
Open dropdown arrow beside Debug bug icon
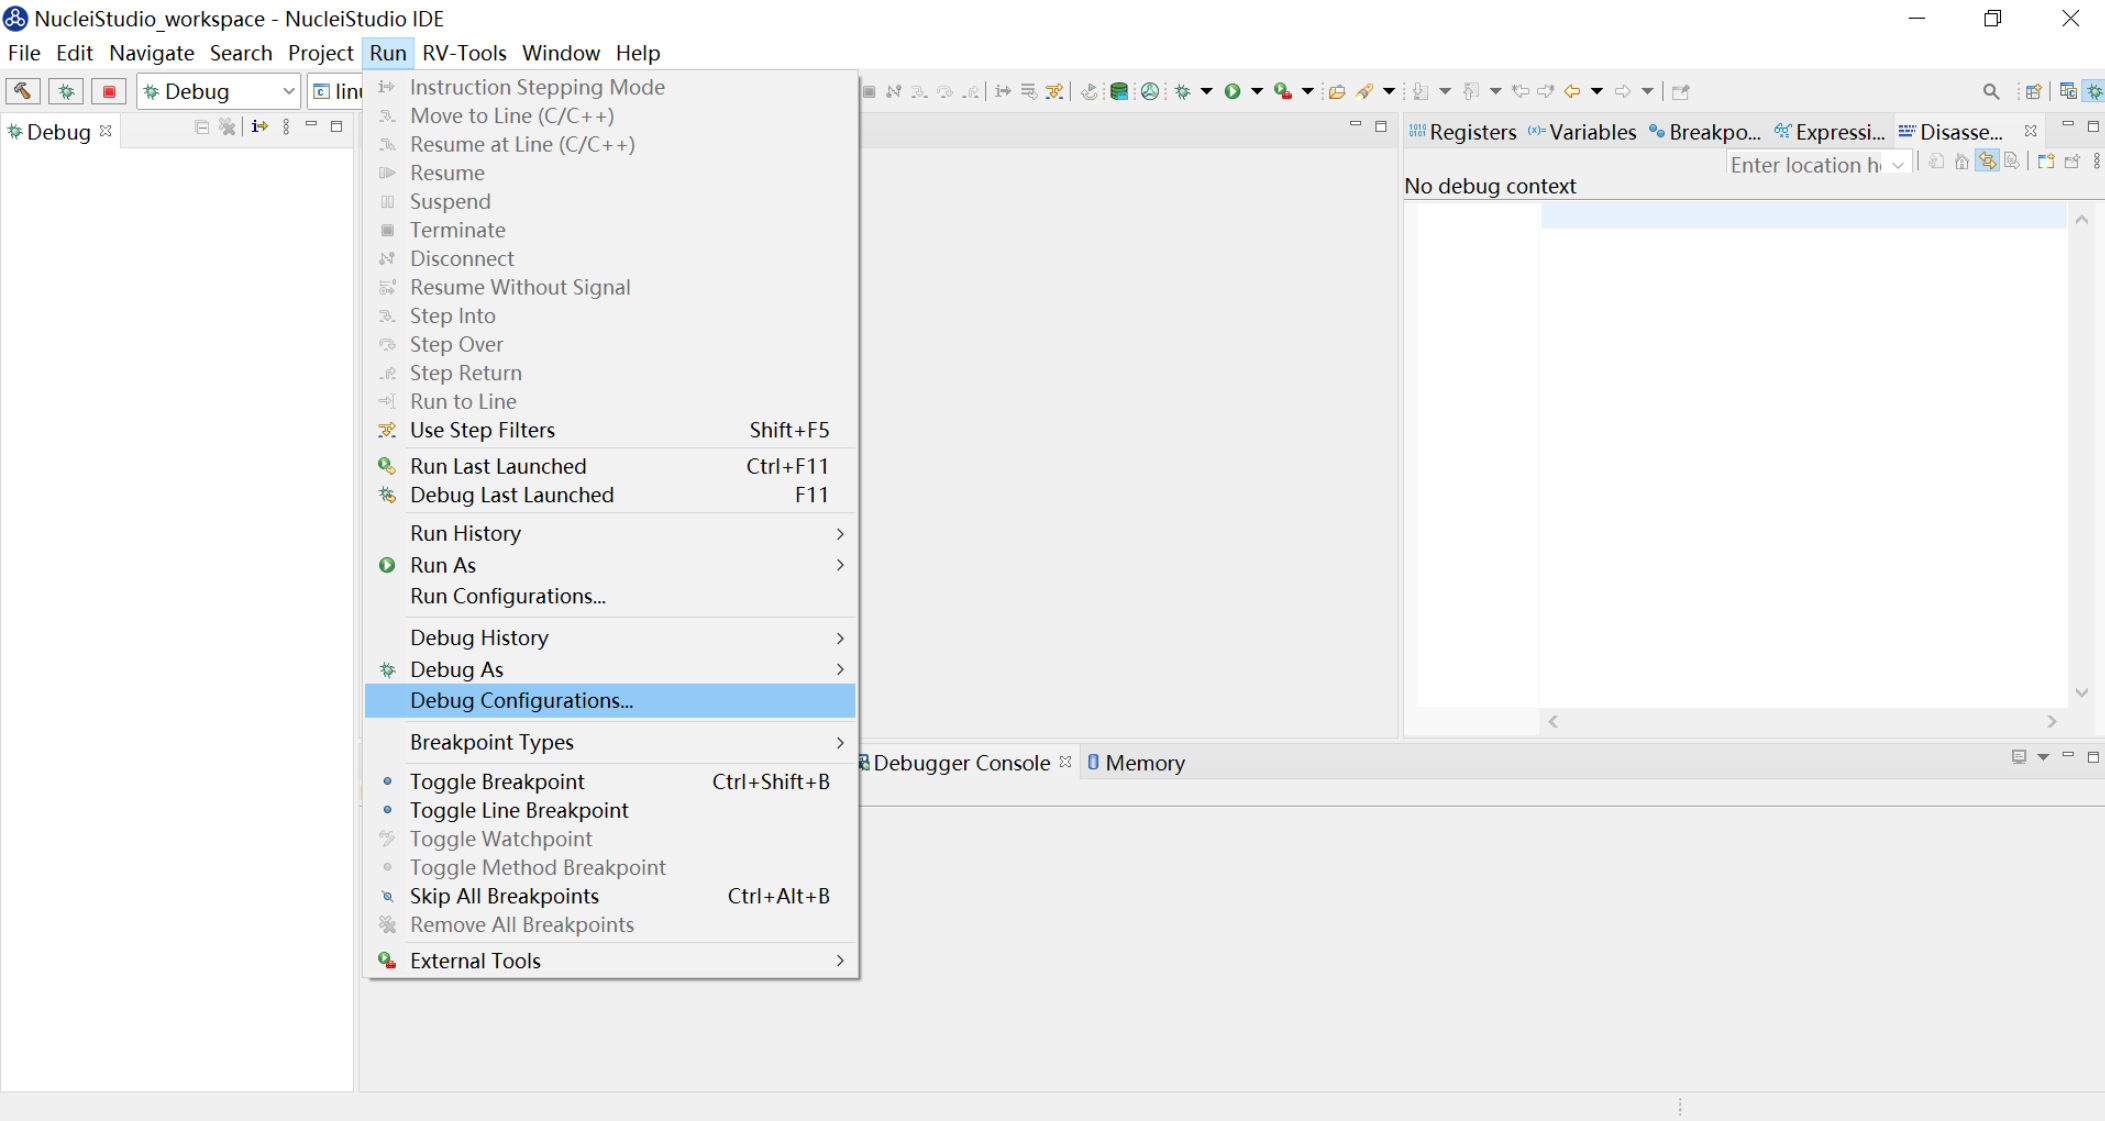(x=1206, y=91)
